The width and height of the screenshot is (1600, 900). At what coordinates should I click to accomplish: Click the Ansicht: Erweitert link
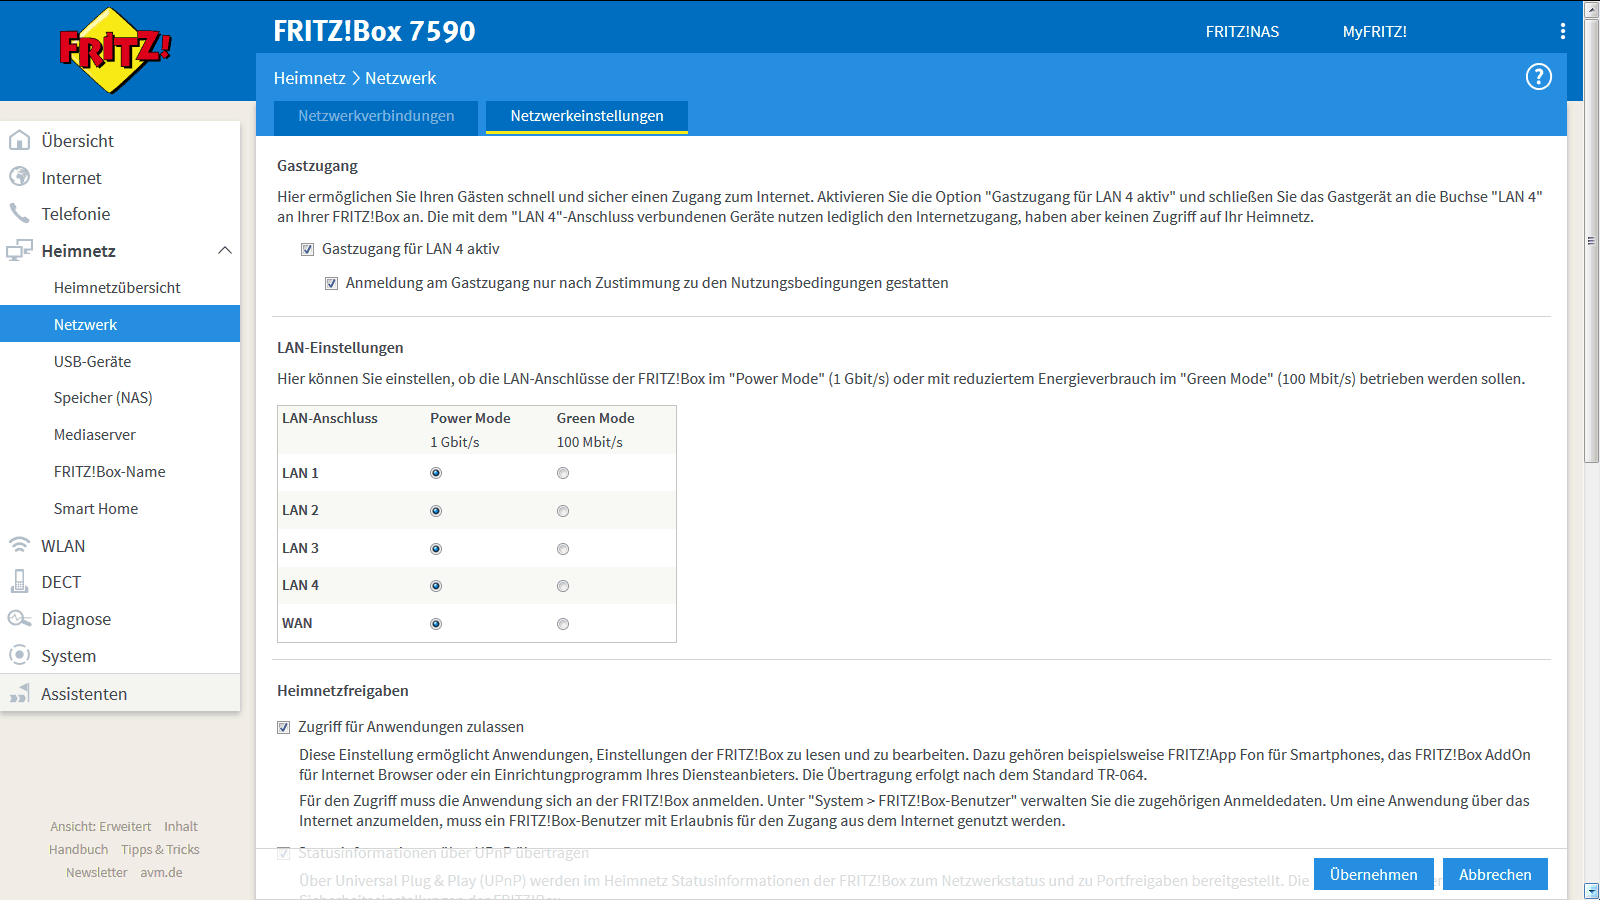click(x=101, y=827)
